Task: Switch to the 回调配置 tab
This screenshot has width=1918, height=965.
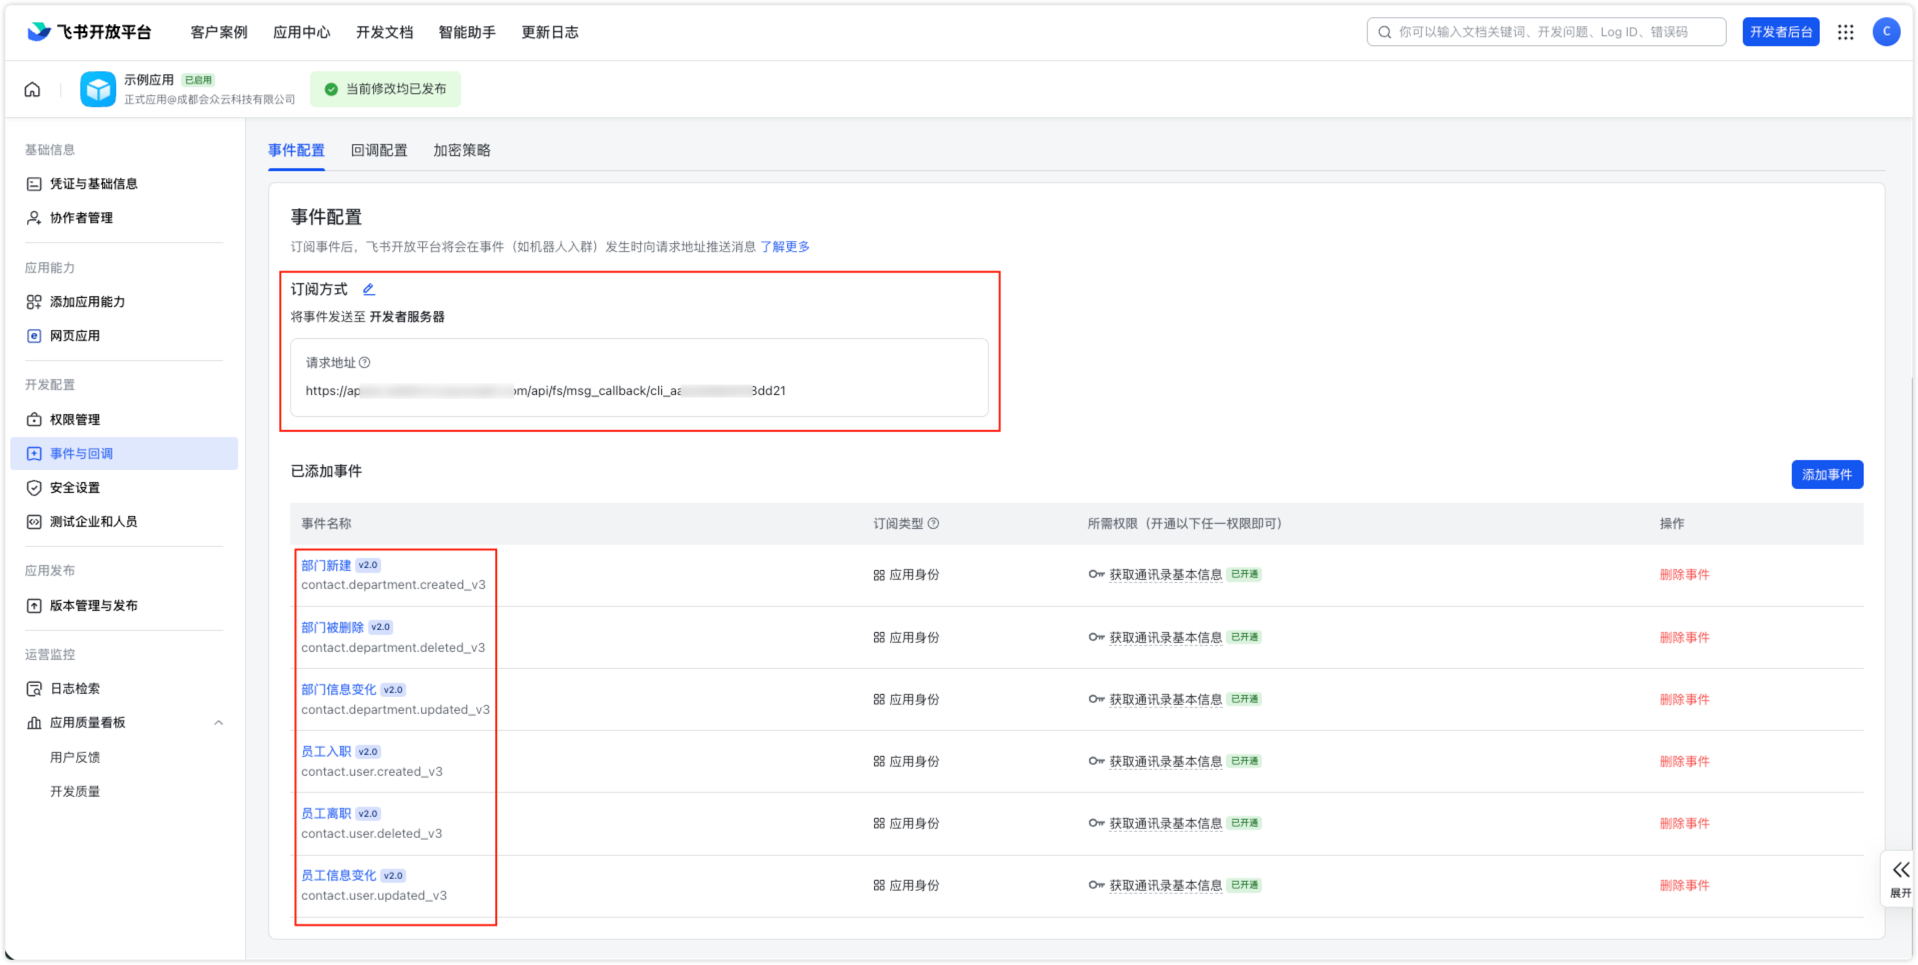Action: (379, 151)
